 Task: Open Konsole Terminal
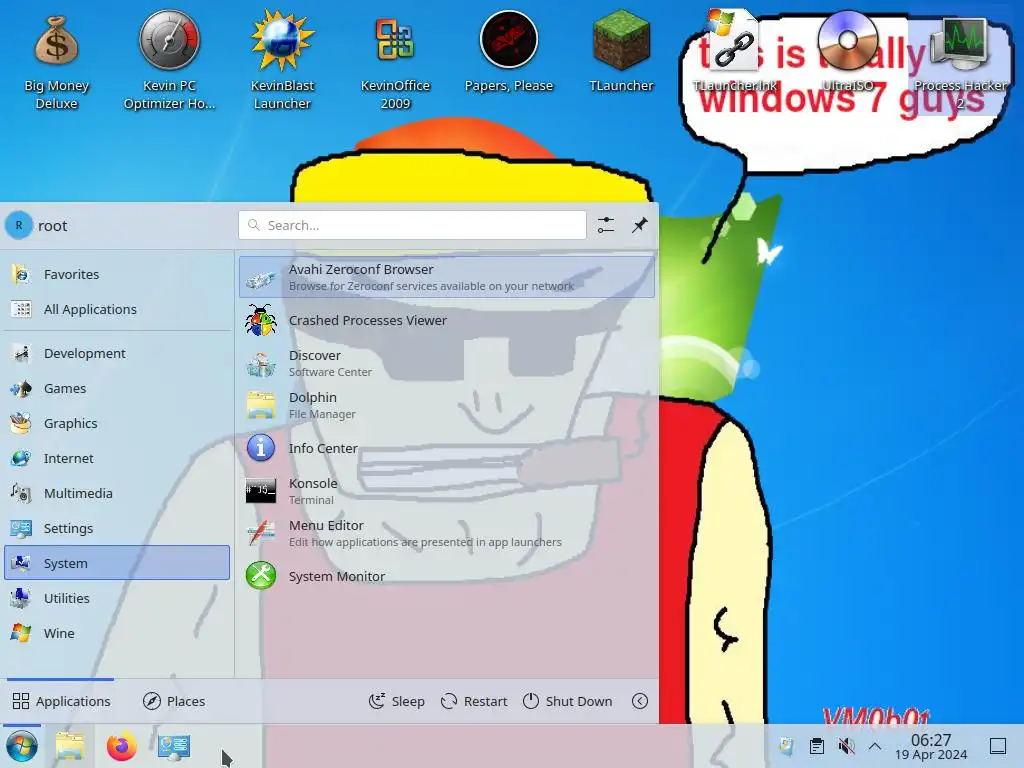point(447,490)
